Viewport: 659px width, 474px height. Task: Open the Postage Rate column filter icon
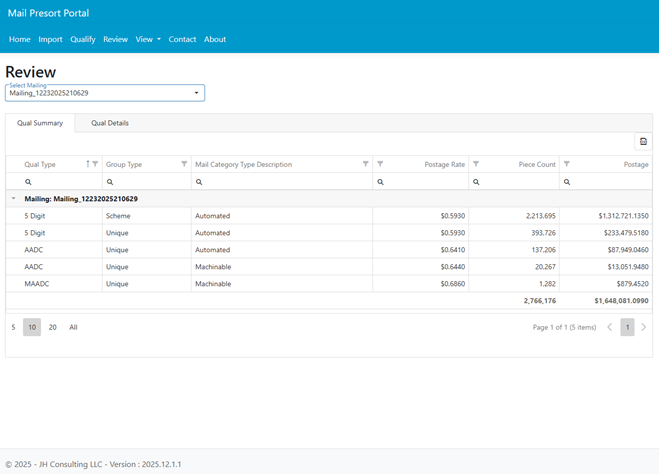click(380, 164)
